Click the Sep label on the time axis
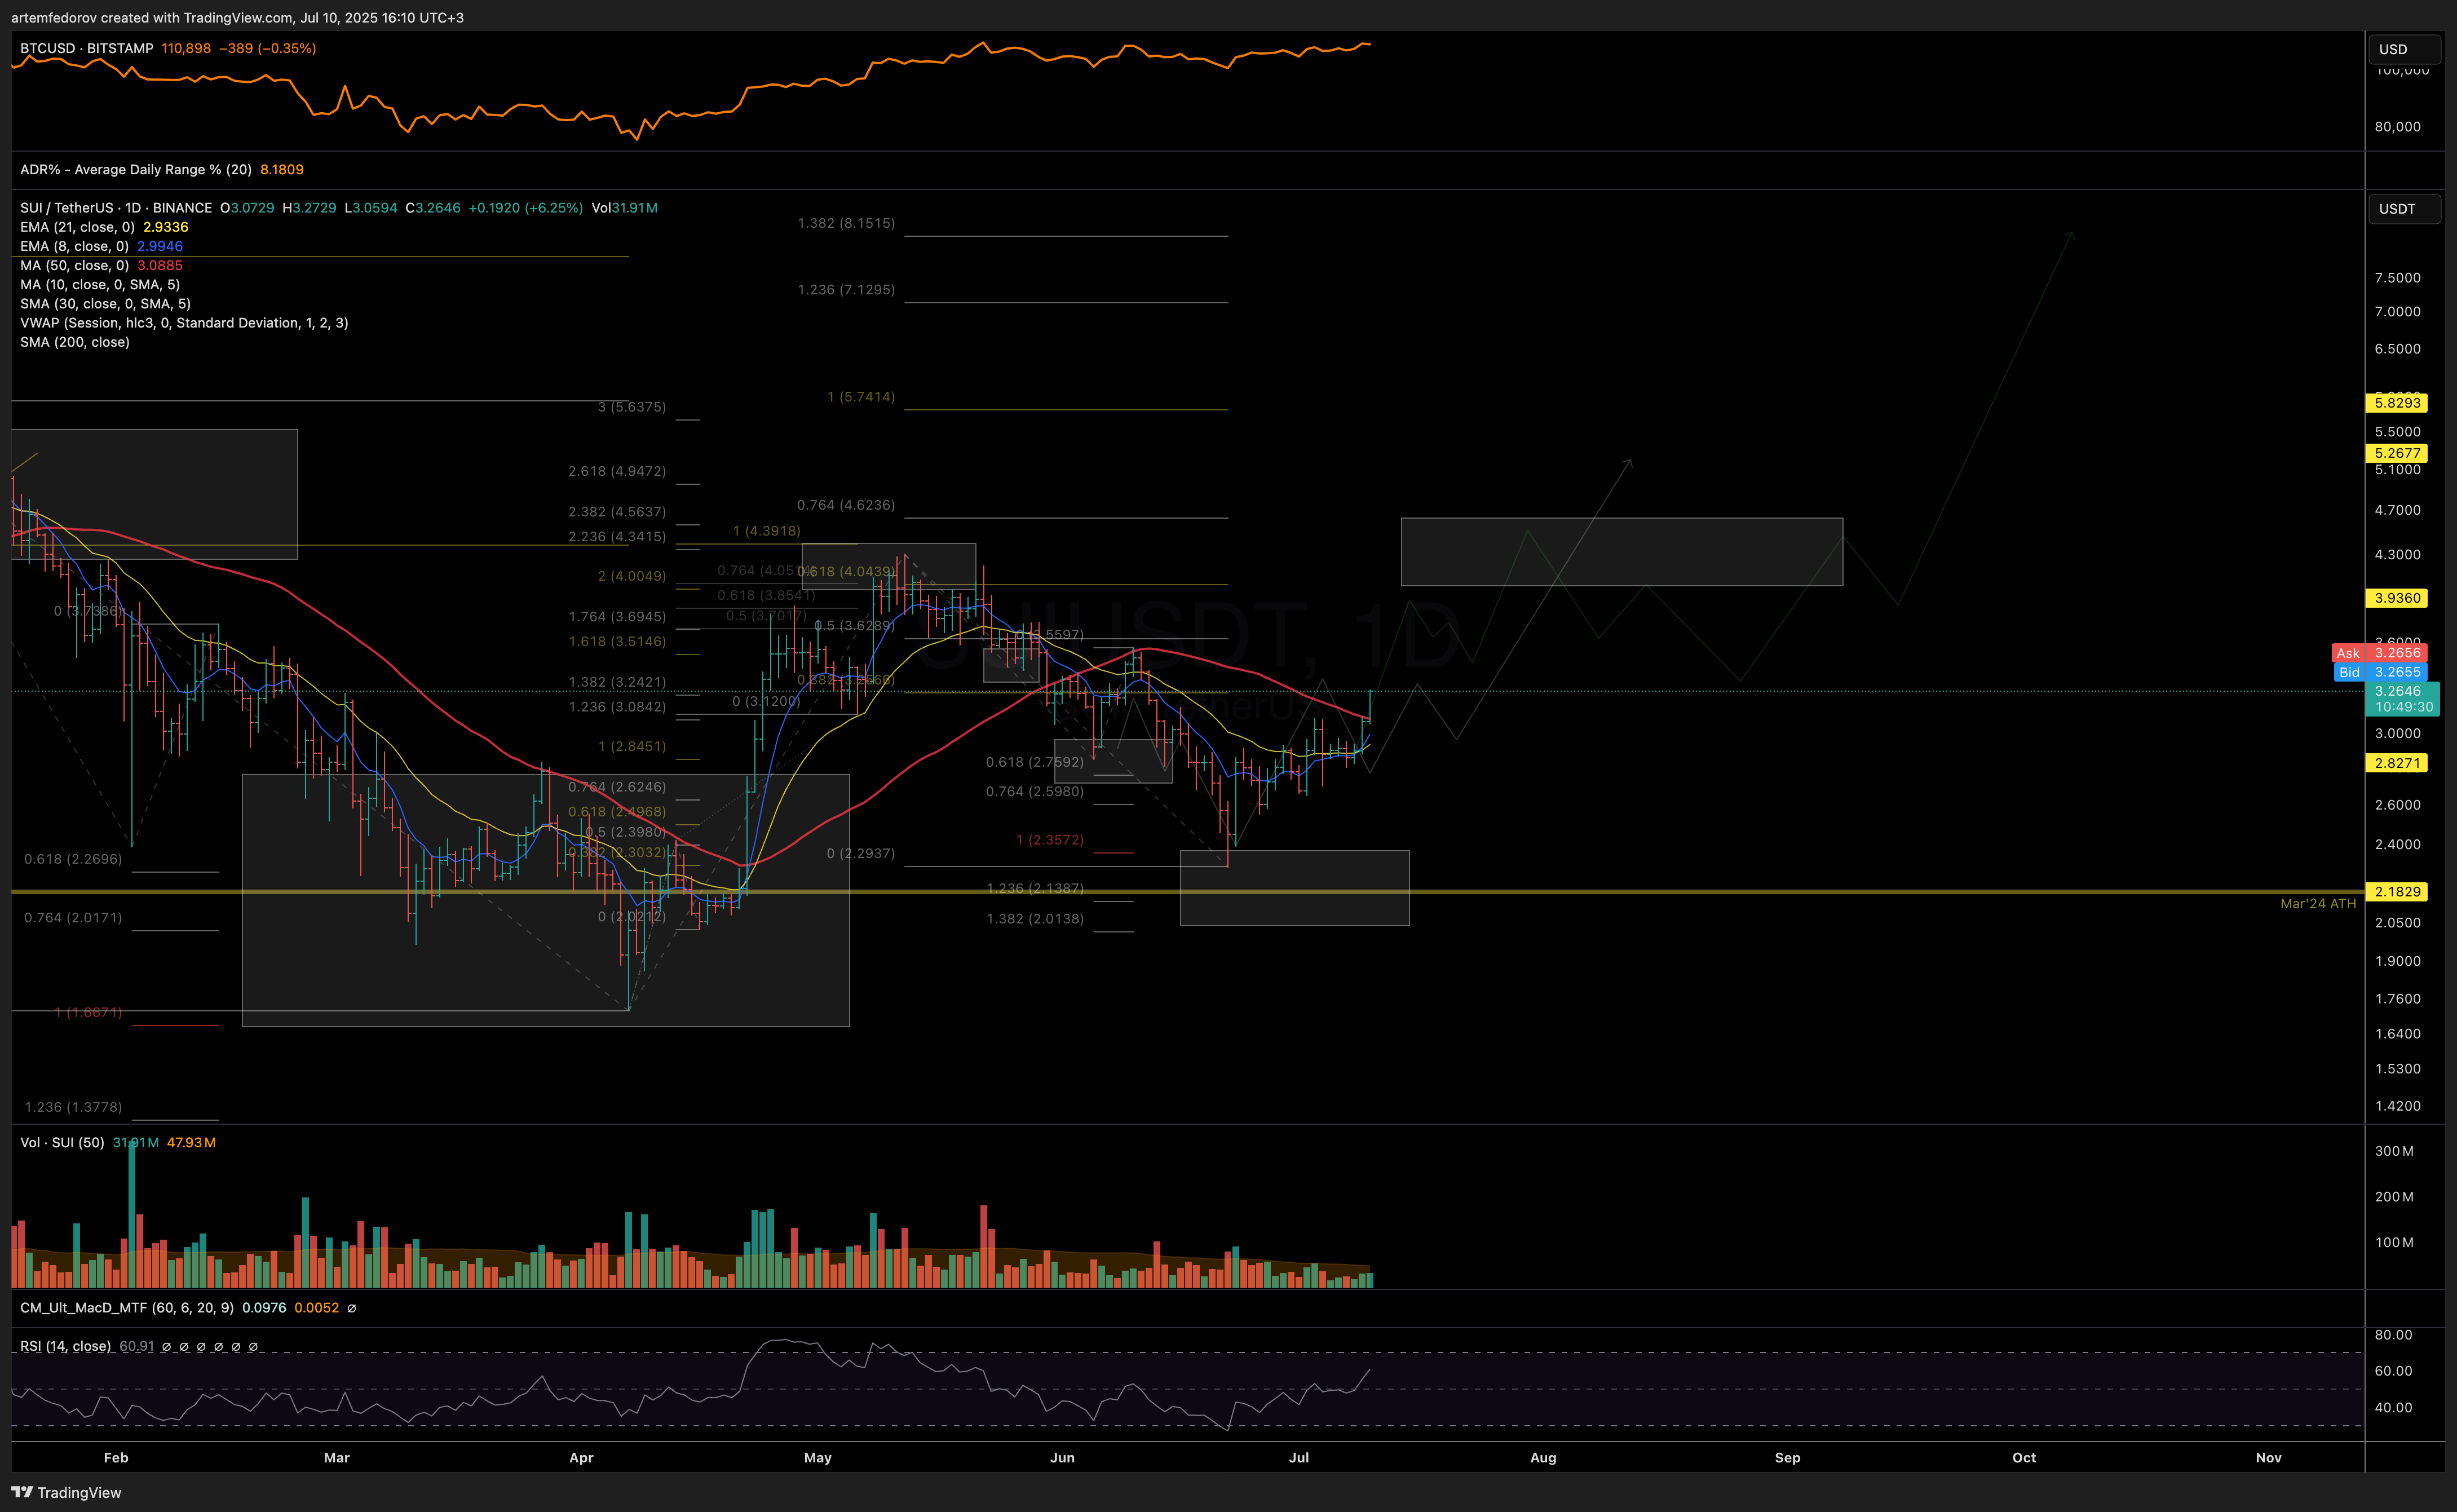The image size is (2457, 1512). (x=1787, y=1458)
